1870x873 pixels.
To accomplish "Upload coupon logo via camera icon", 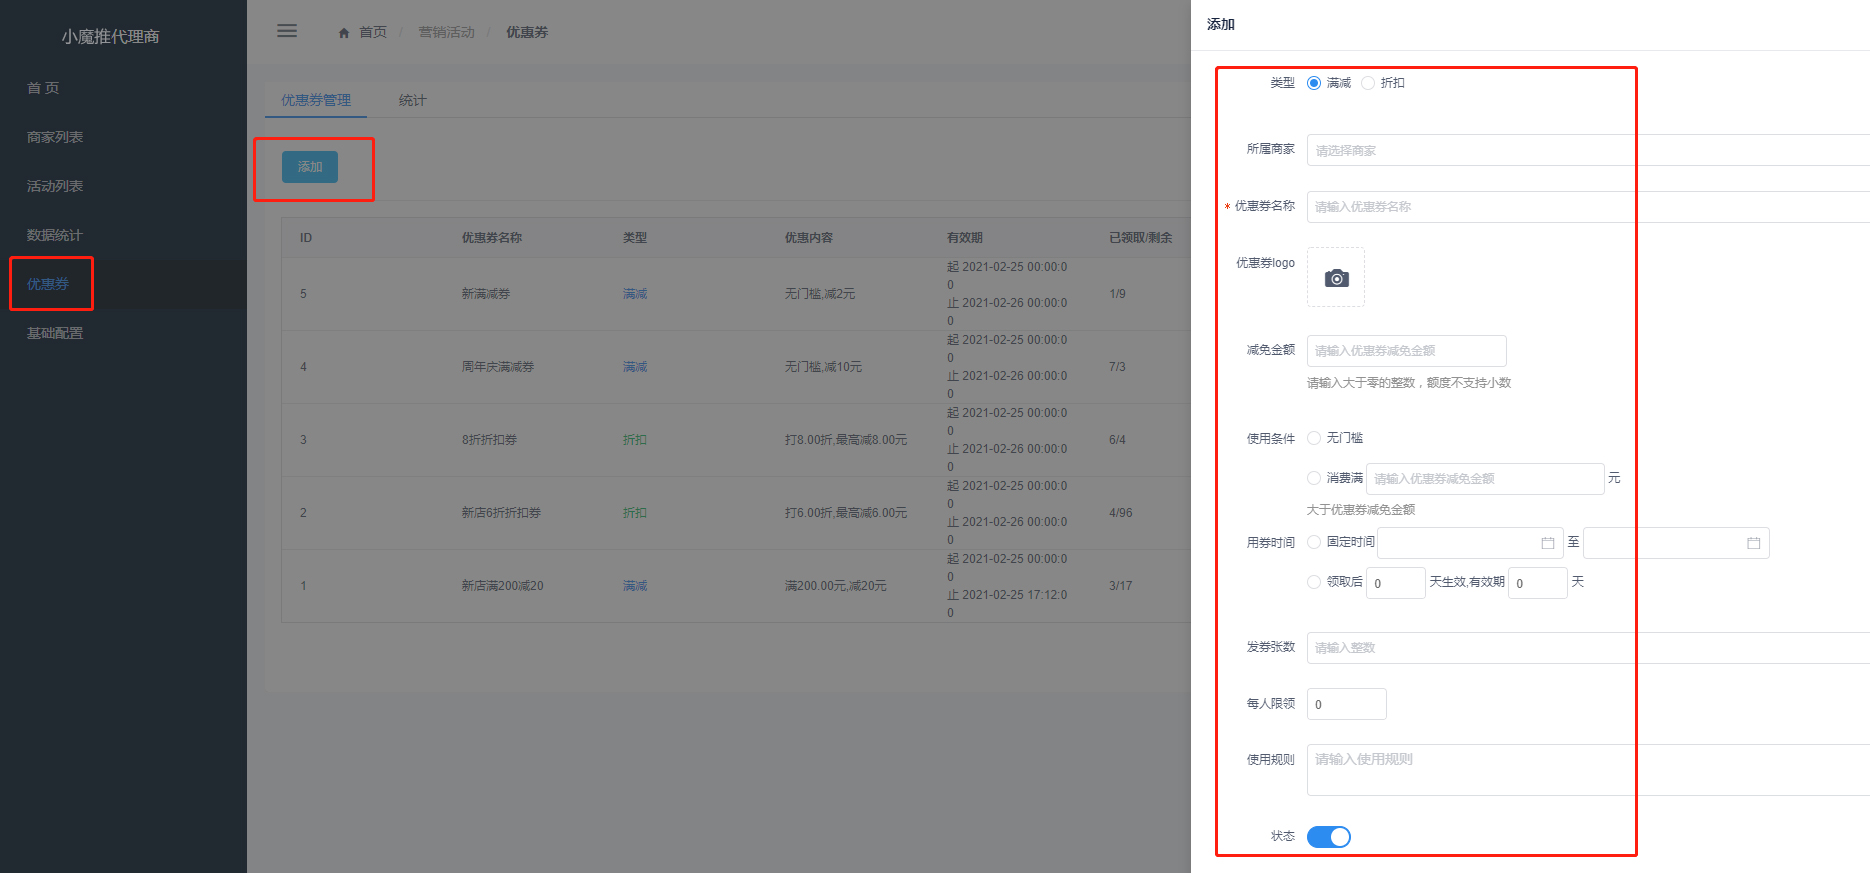I will 1336,278.
